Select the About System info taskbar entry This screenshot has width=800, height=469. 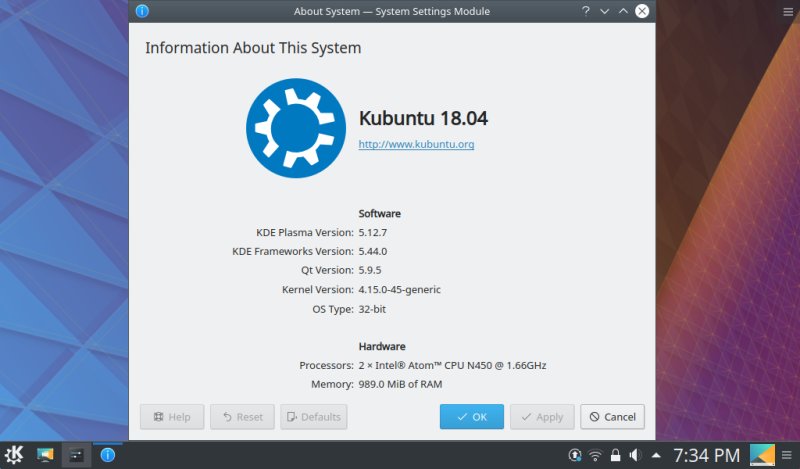click(x=108, y=455)
